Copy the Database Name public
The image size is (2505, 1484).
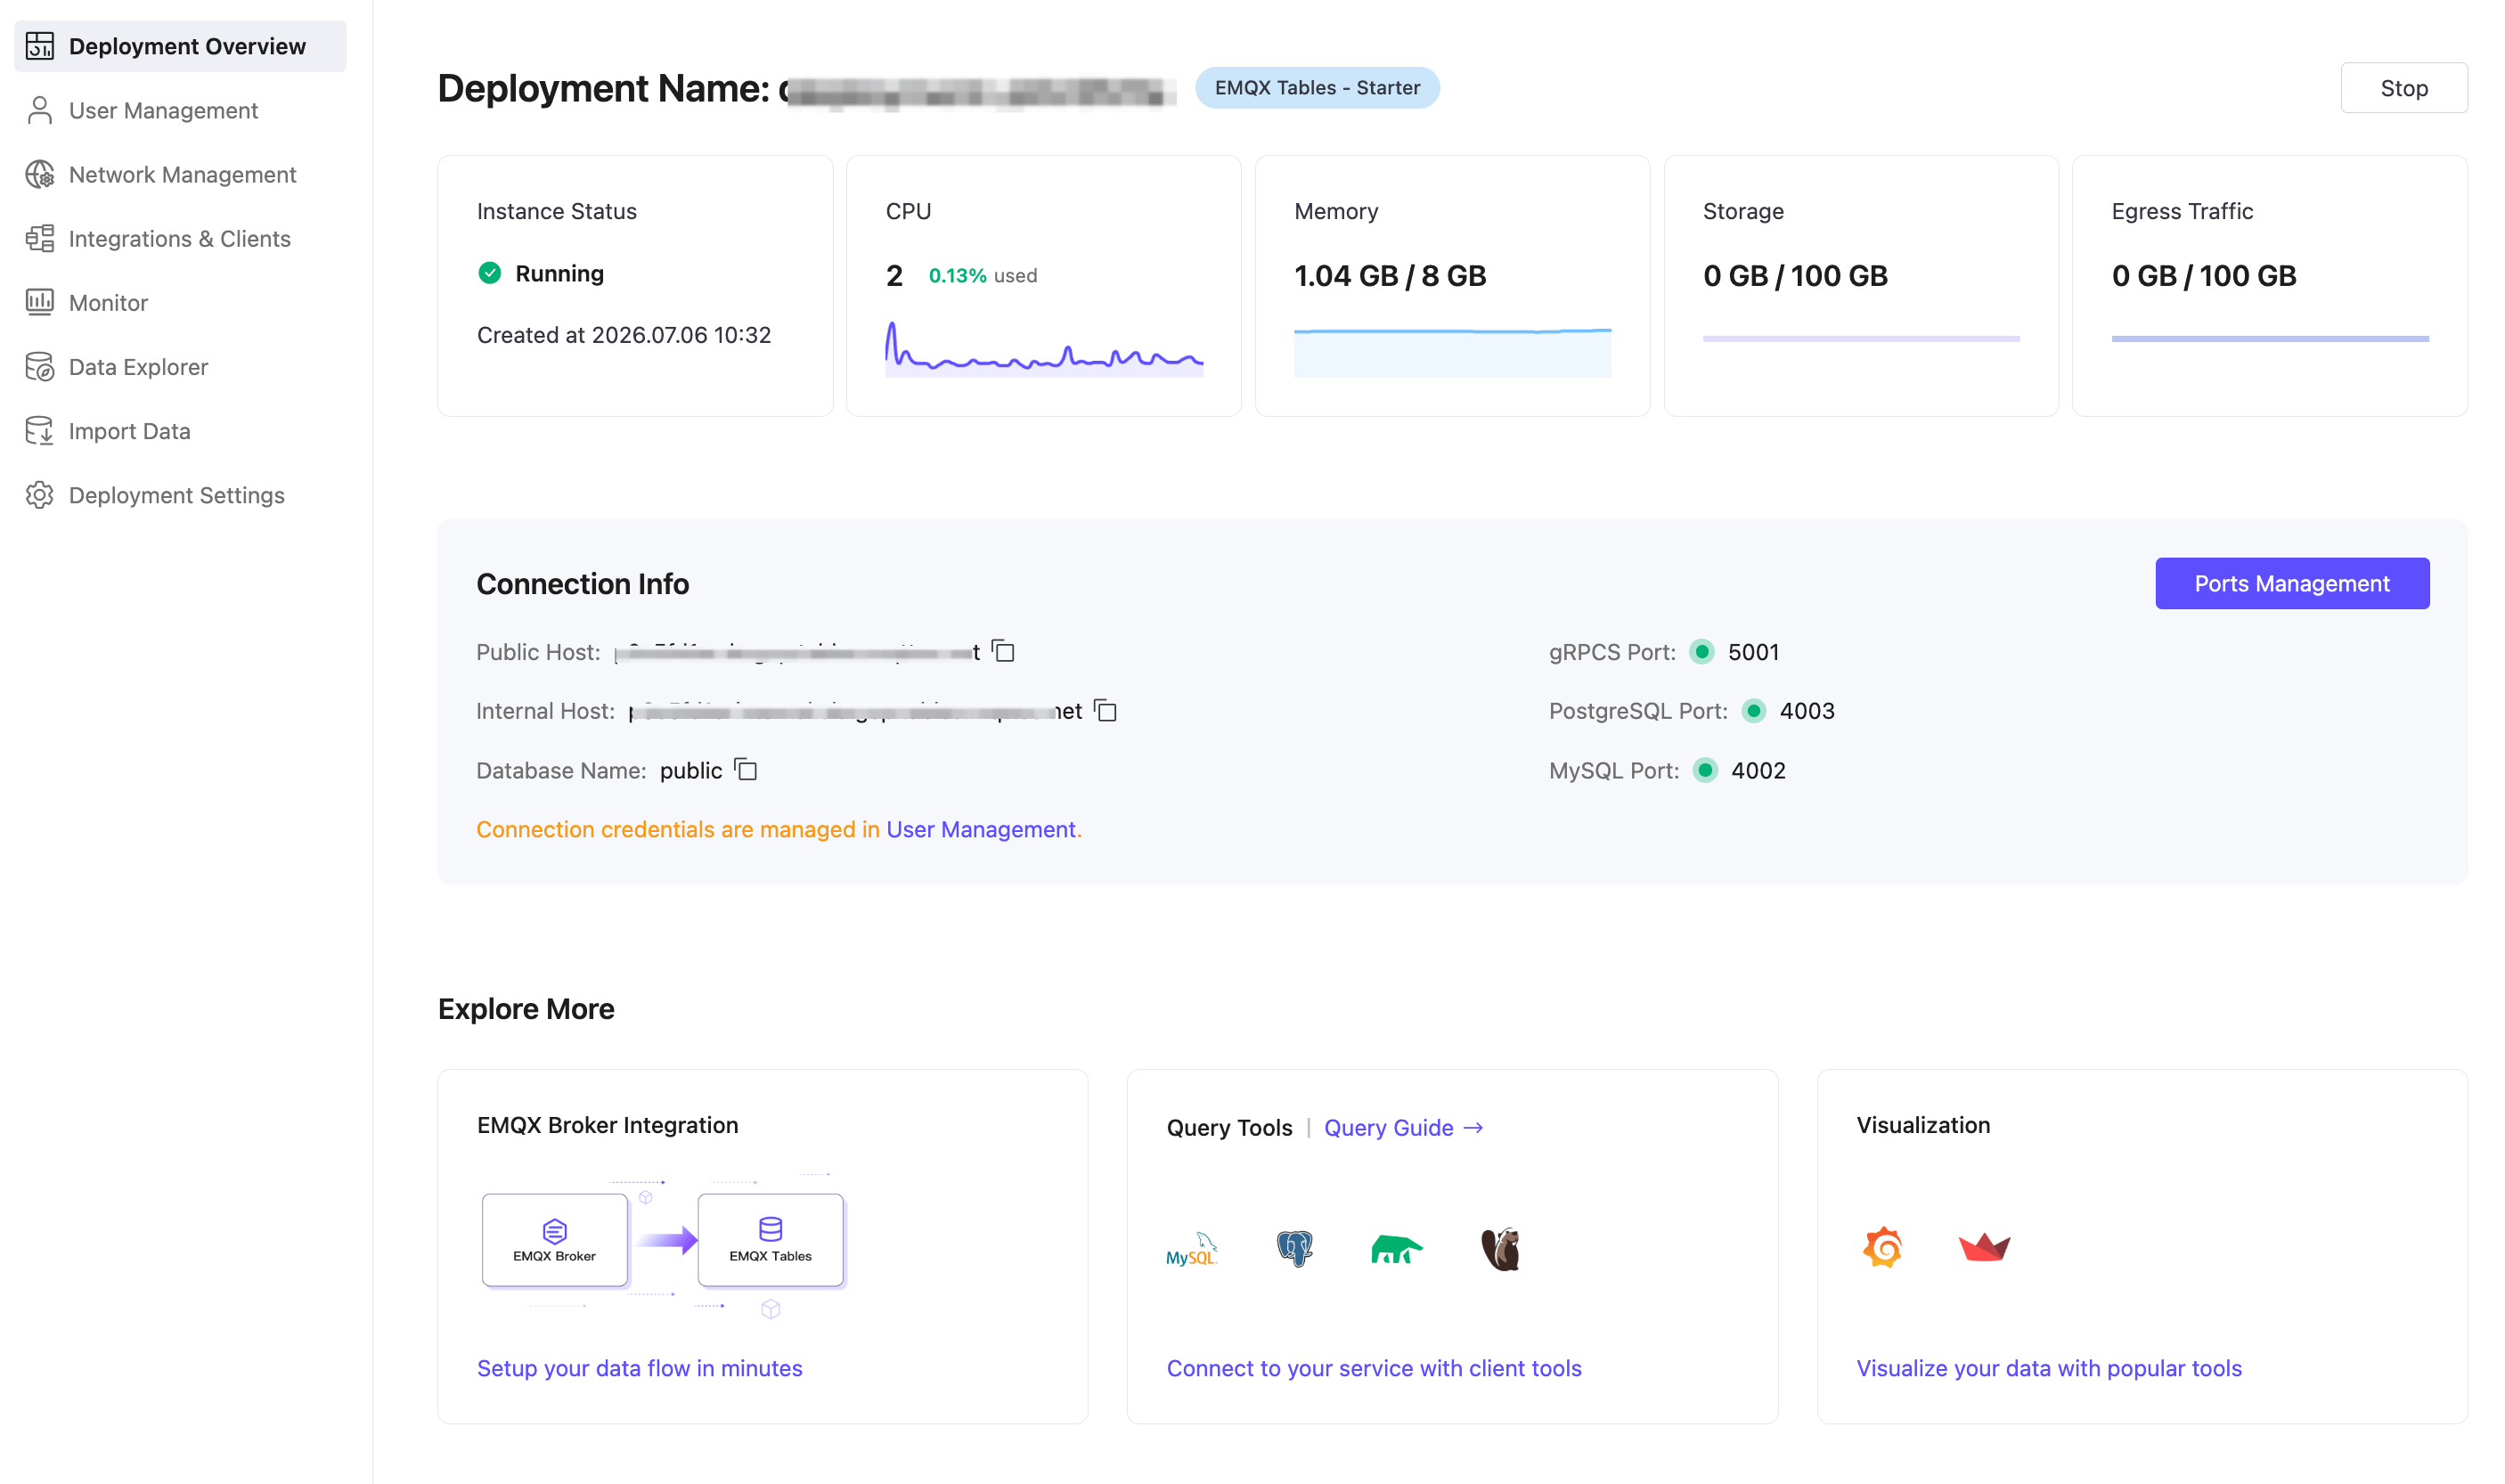coord(745,769)
